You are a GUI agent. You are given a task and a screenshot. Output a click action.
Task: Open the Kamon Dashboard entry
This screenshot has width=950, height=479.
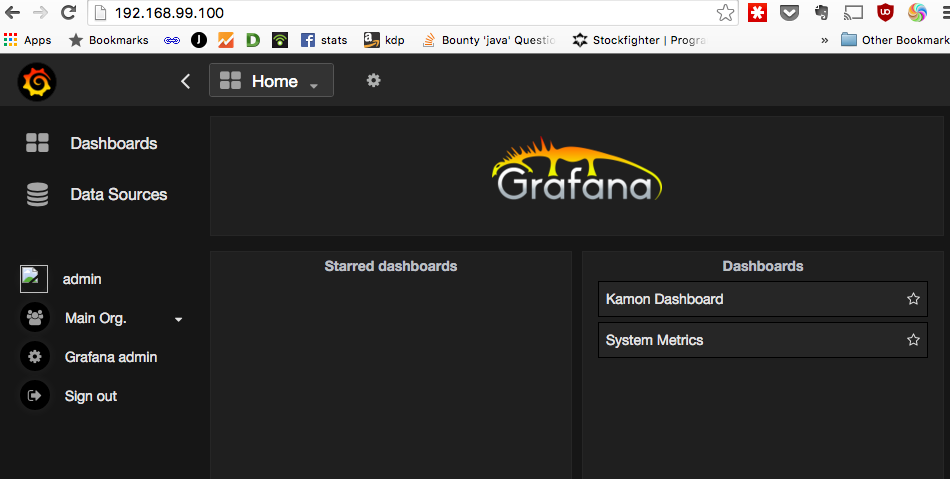tap(763, 299)
